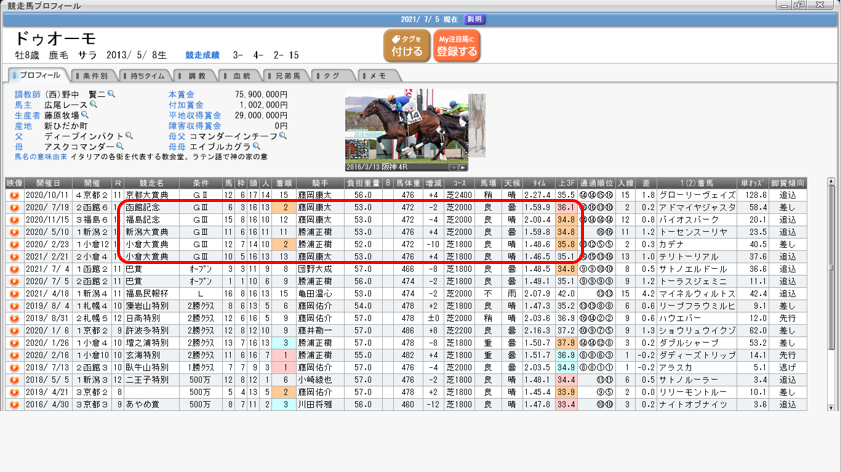The width and height of the screenshot is (841, 472).
Task: Click the タグを付ける button
Action: tap(407, 46)
